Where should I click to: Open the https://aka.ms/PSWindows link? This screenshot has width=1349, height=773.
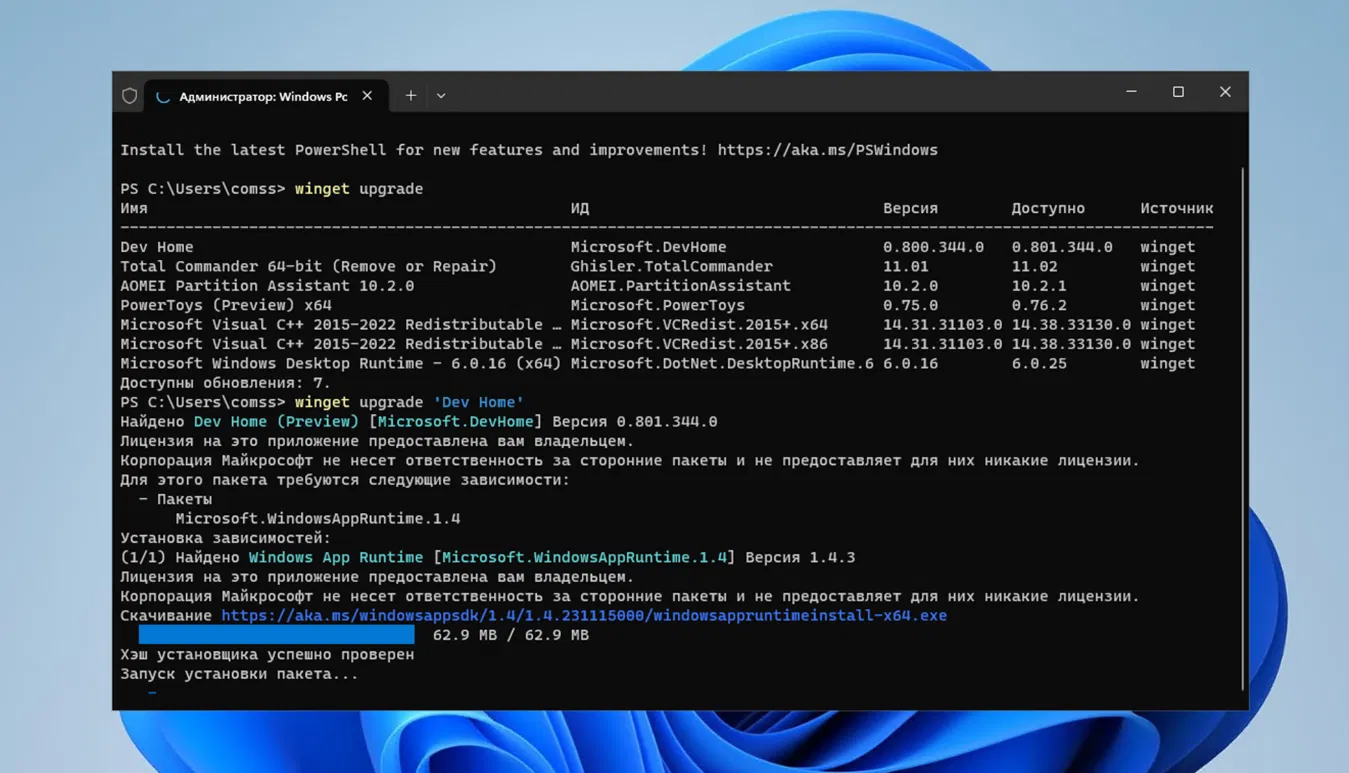(x=828, y=150)
